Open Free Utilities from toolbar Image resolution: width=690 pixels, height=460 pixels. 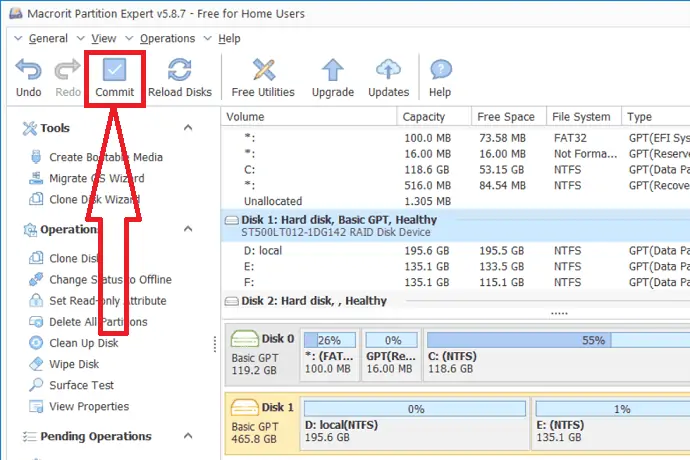pyautogui.click(x=263, y=78)
